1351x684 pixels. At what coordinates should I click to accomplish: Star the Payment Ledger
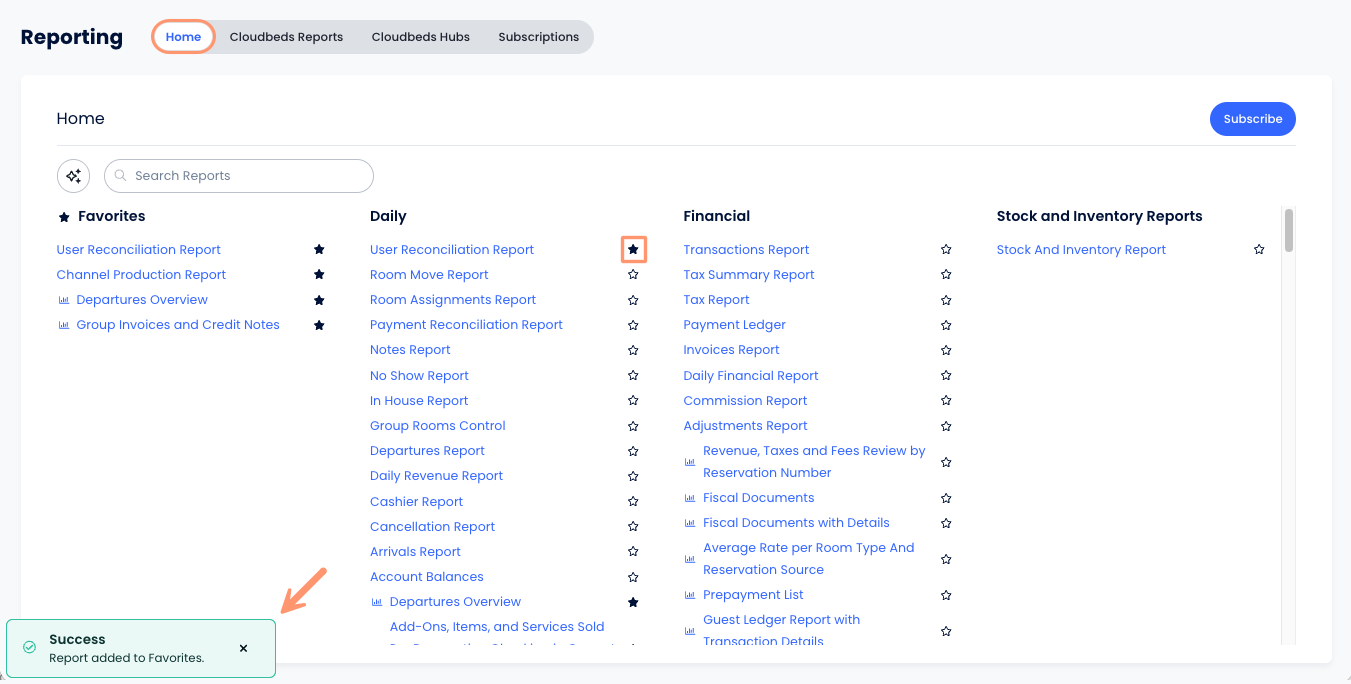pos(946,325)
